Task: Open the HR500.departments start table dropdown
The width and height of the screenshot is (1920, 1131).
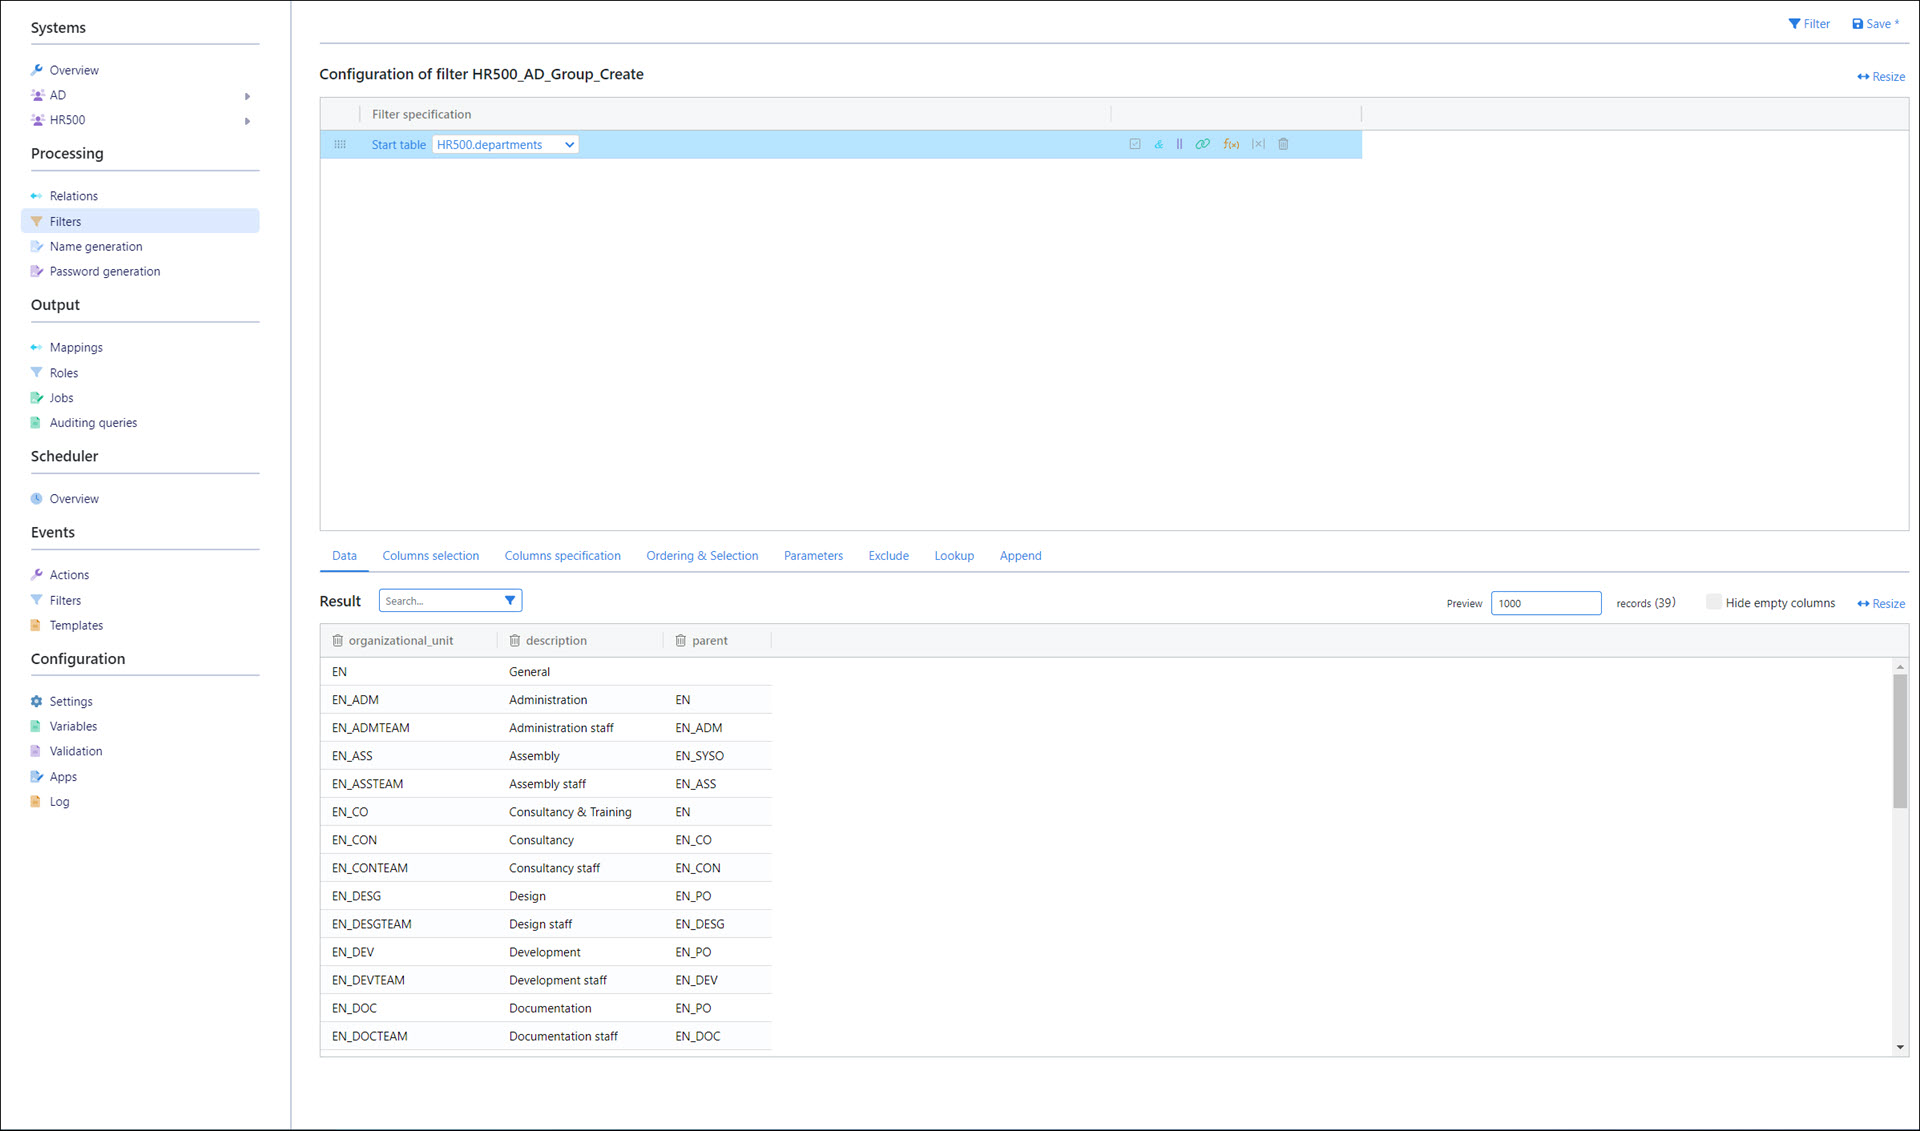Action: click(505, 145)
